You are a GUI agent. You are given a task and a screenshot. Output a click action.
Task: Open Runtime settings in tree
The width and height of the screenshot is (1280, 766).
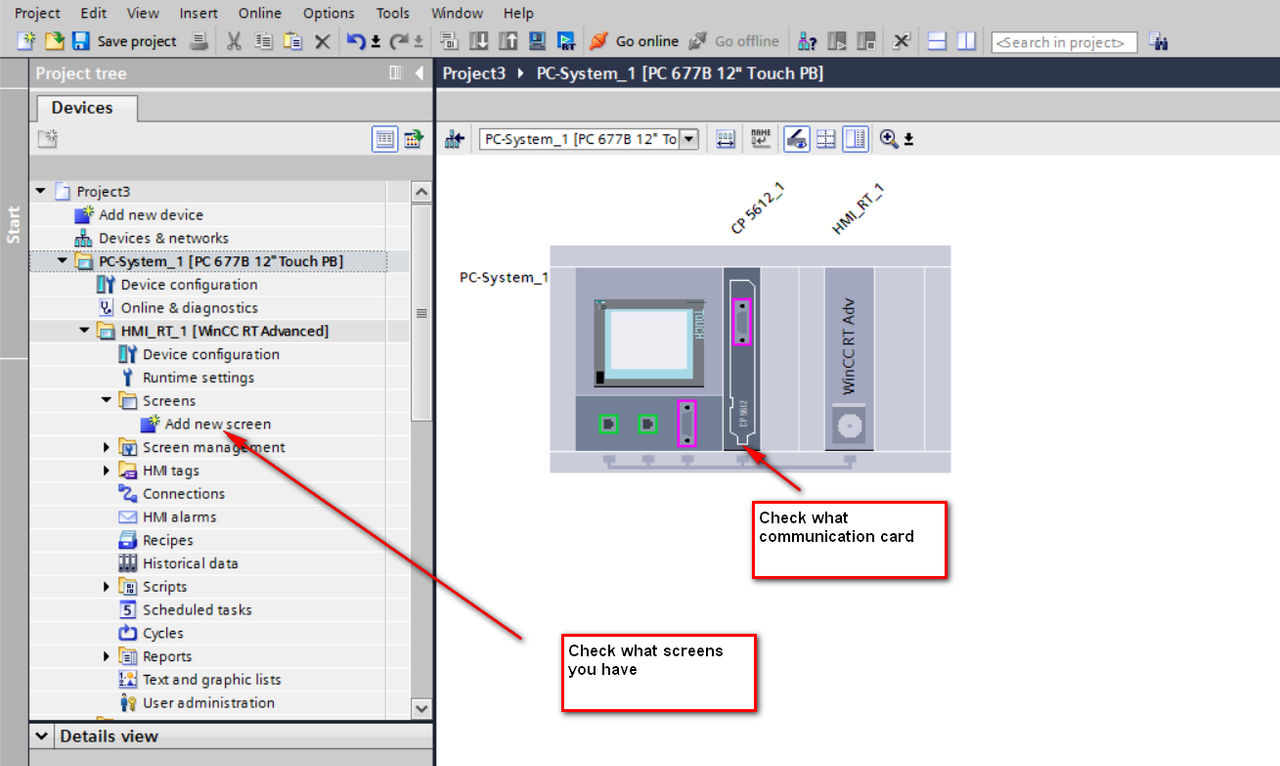click(198, 377)
